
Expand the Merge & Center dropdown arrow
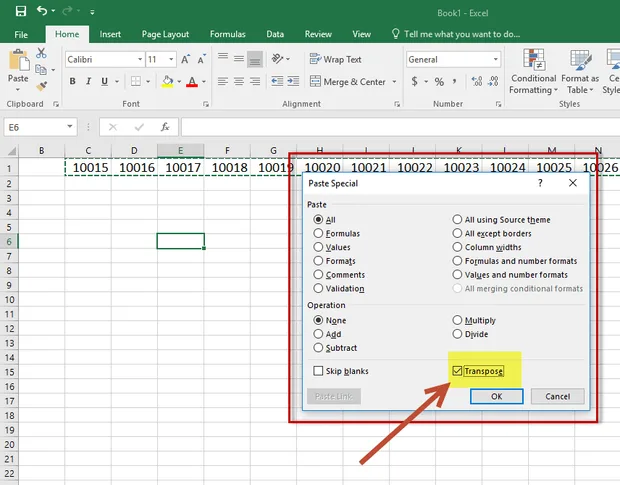[394, 82]
